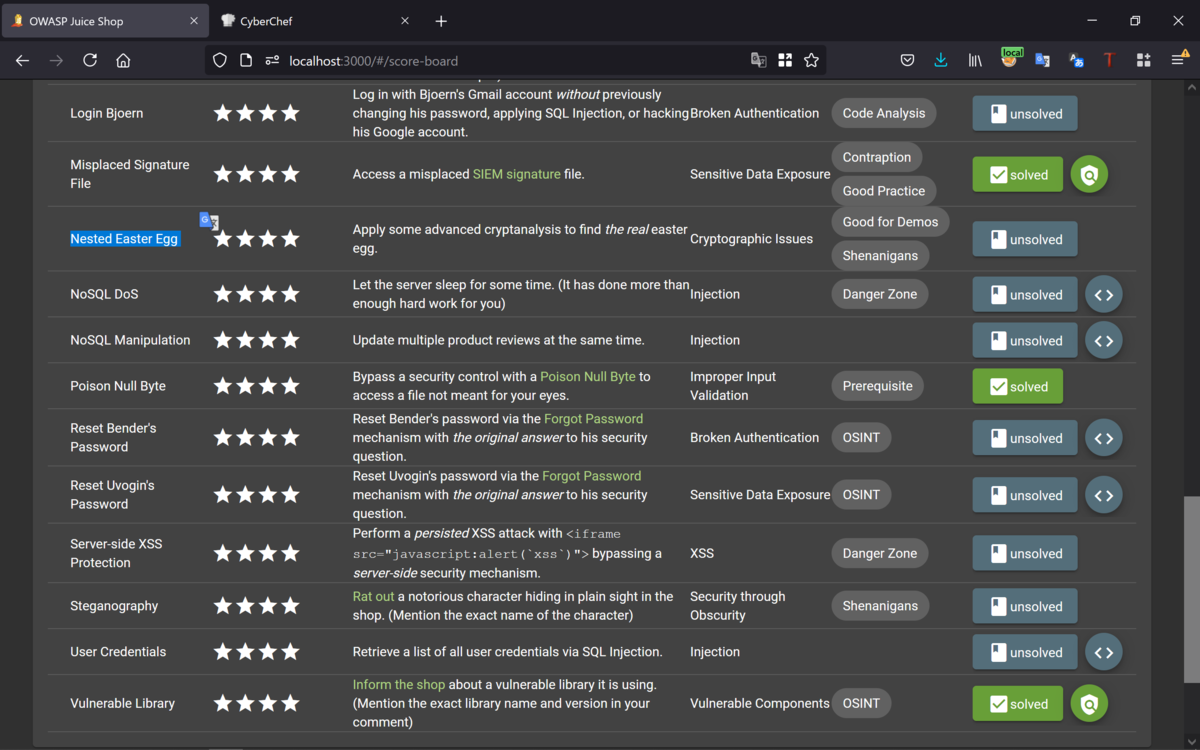Go back to the previous page
The height and width of the screenshot is (750, 1200).
pos(23,60)
